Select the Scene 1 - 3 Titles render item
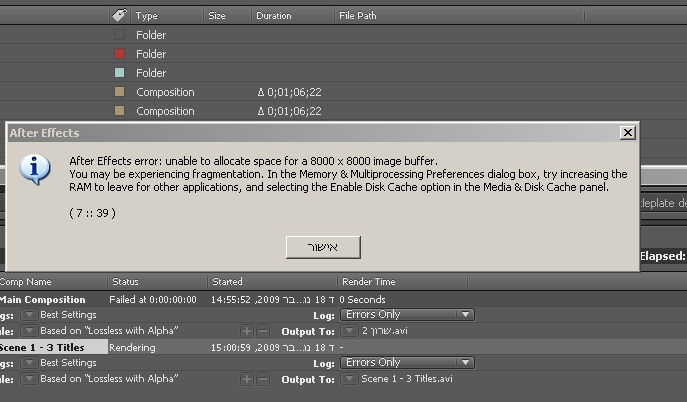 [43, 347]
